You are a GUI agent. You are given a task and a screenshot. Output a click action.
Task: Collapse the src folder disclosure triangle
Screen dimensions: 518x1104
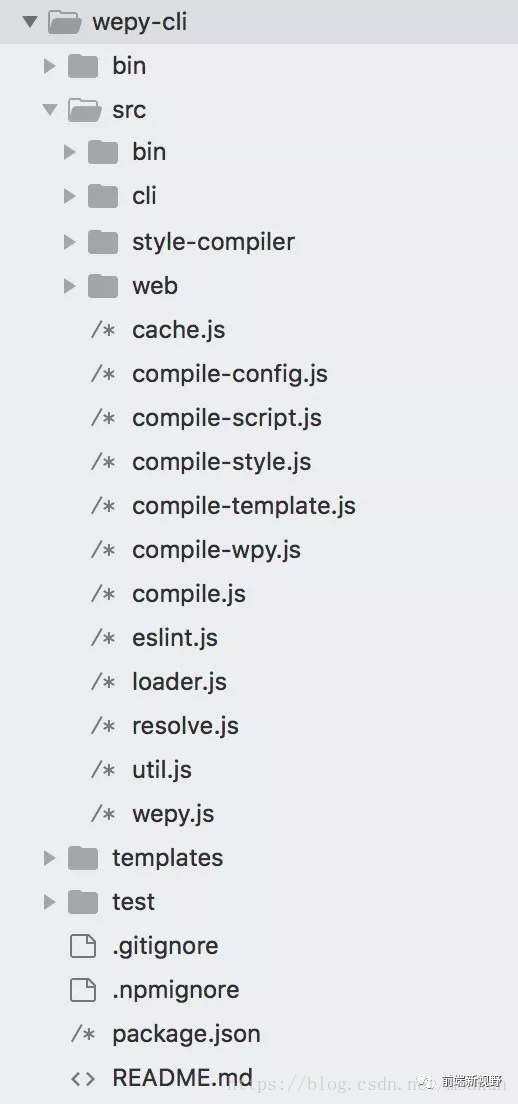pos(50,110)
